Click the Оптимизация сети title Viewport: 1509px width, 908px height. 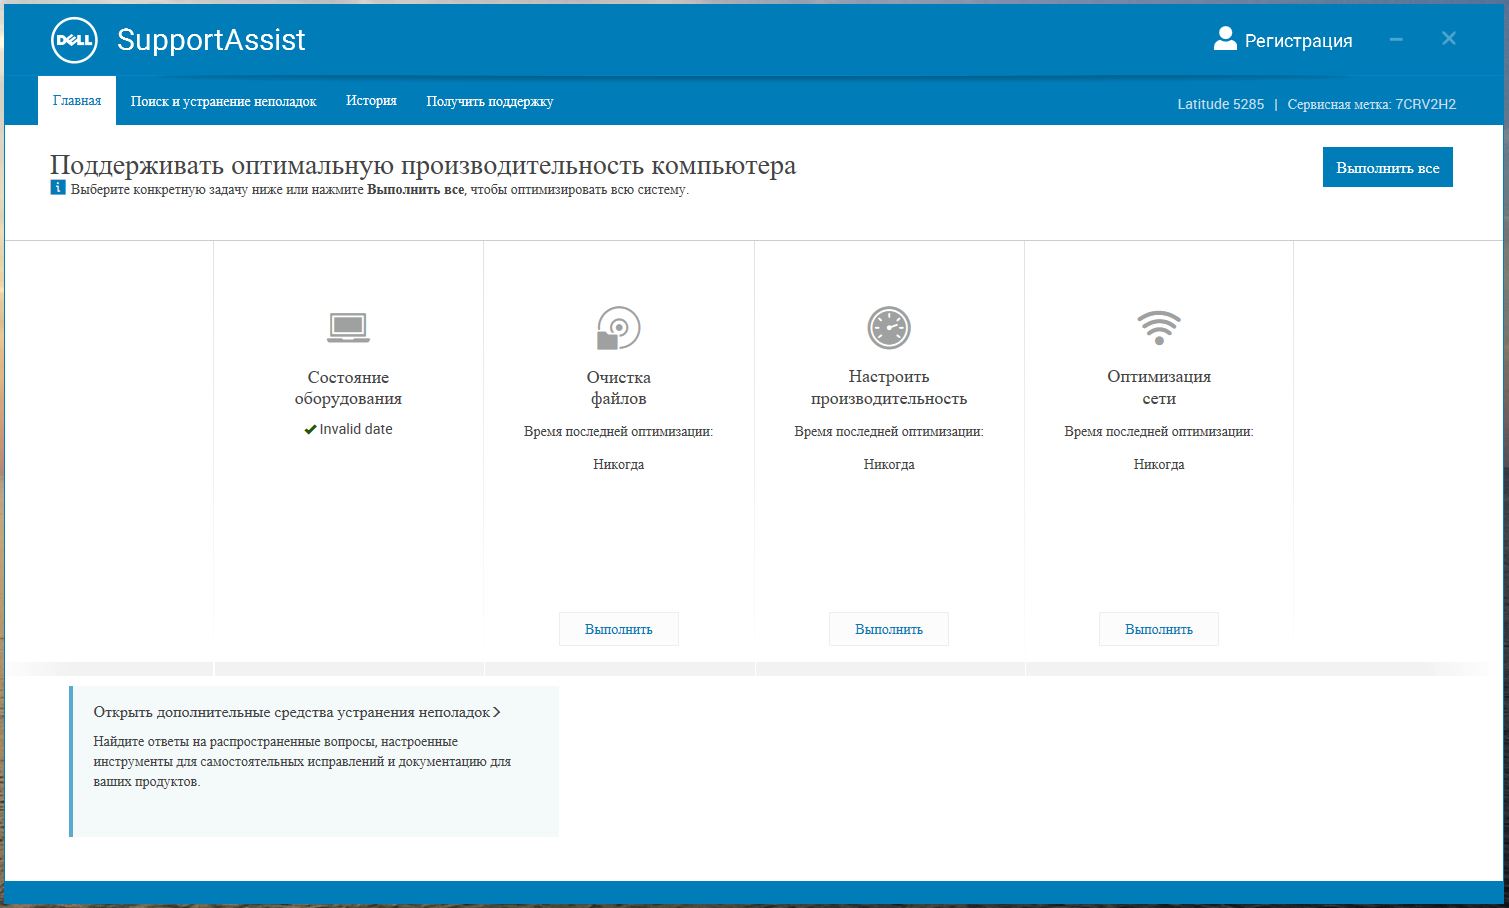1159,388
